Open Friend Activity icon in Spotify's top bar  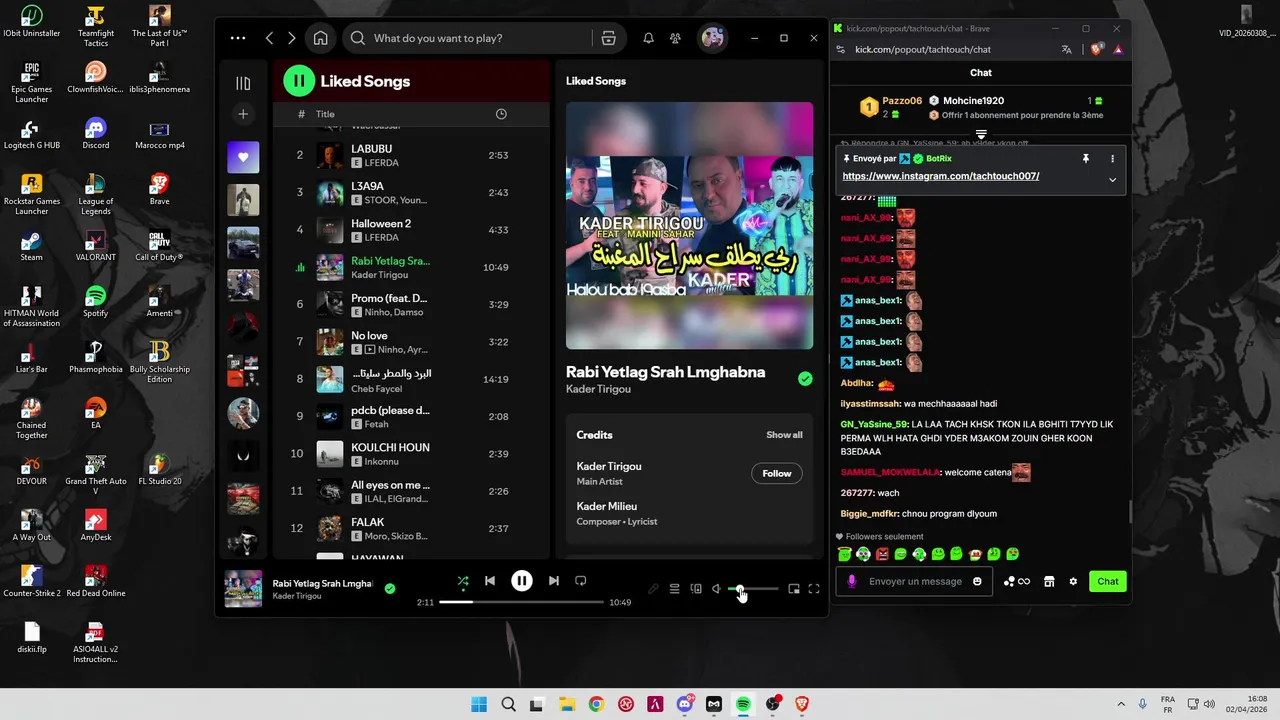tap(675, 38)
